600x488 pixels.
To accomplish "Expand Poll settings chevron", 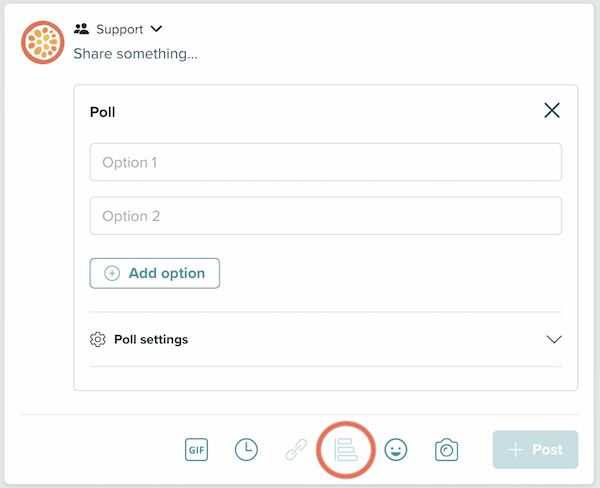I will (x=554, y=339).
